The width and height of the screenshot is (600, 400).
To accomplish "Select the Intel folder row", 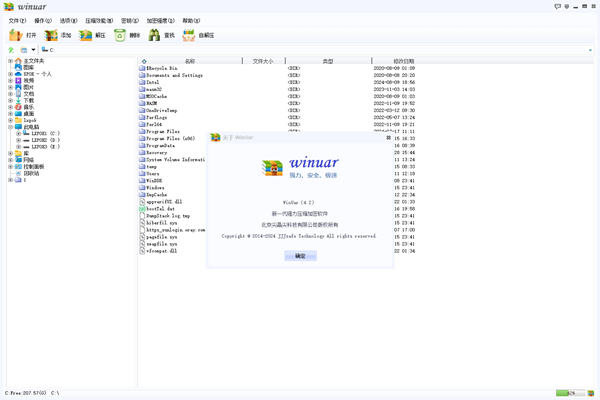I will click(153, 82).
